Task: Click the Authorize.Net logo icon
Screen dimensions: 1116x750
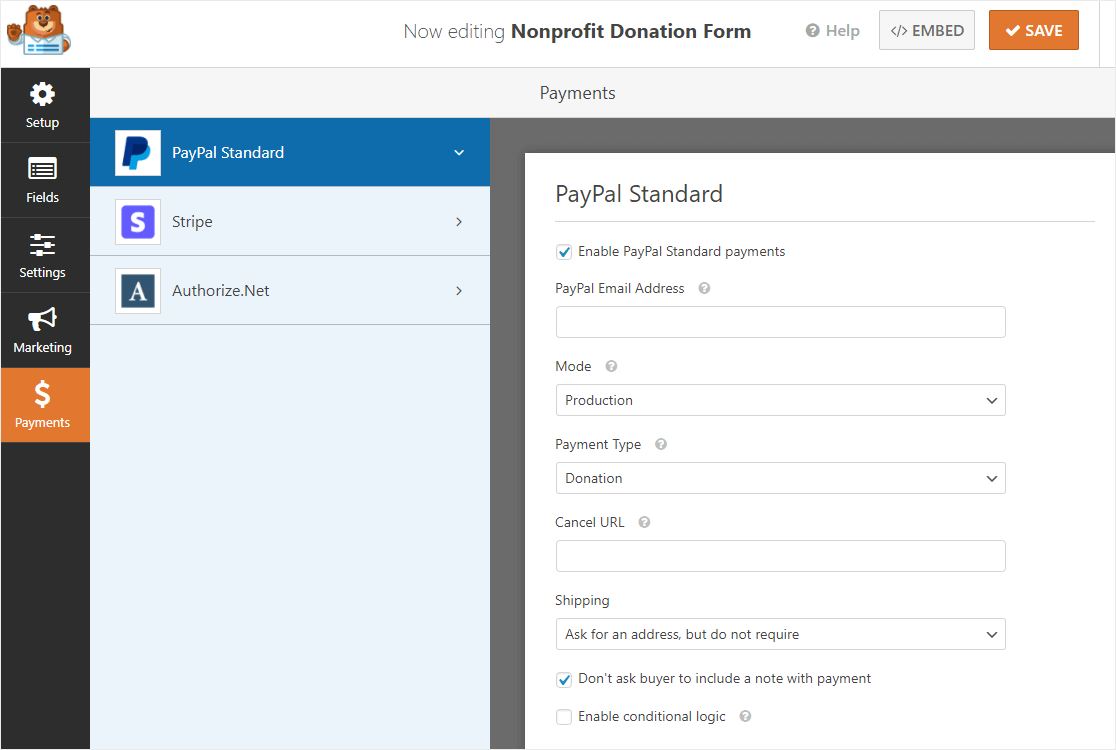Action: [x=137, y=291]
